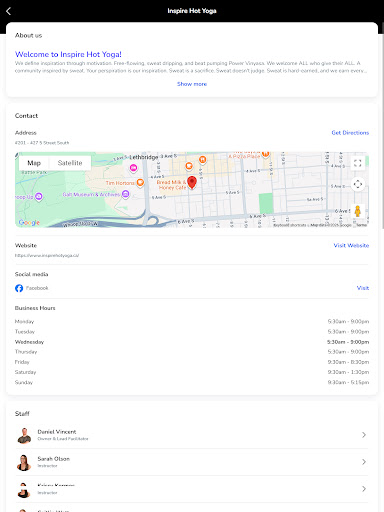Click Wednesday business hours row
The image size is (384, 512).
pos(192,342)
